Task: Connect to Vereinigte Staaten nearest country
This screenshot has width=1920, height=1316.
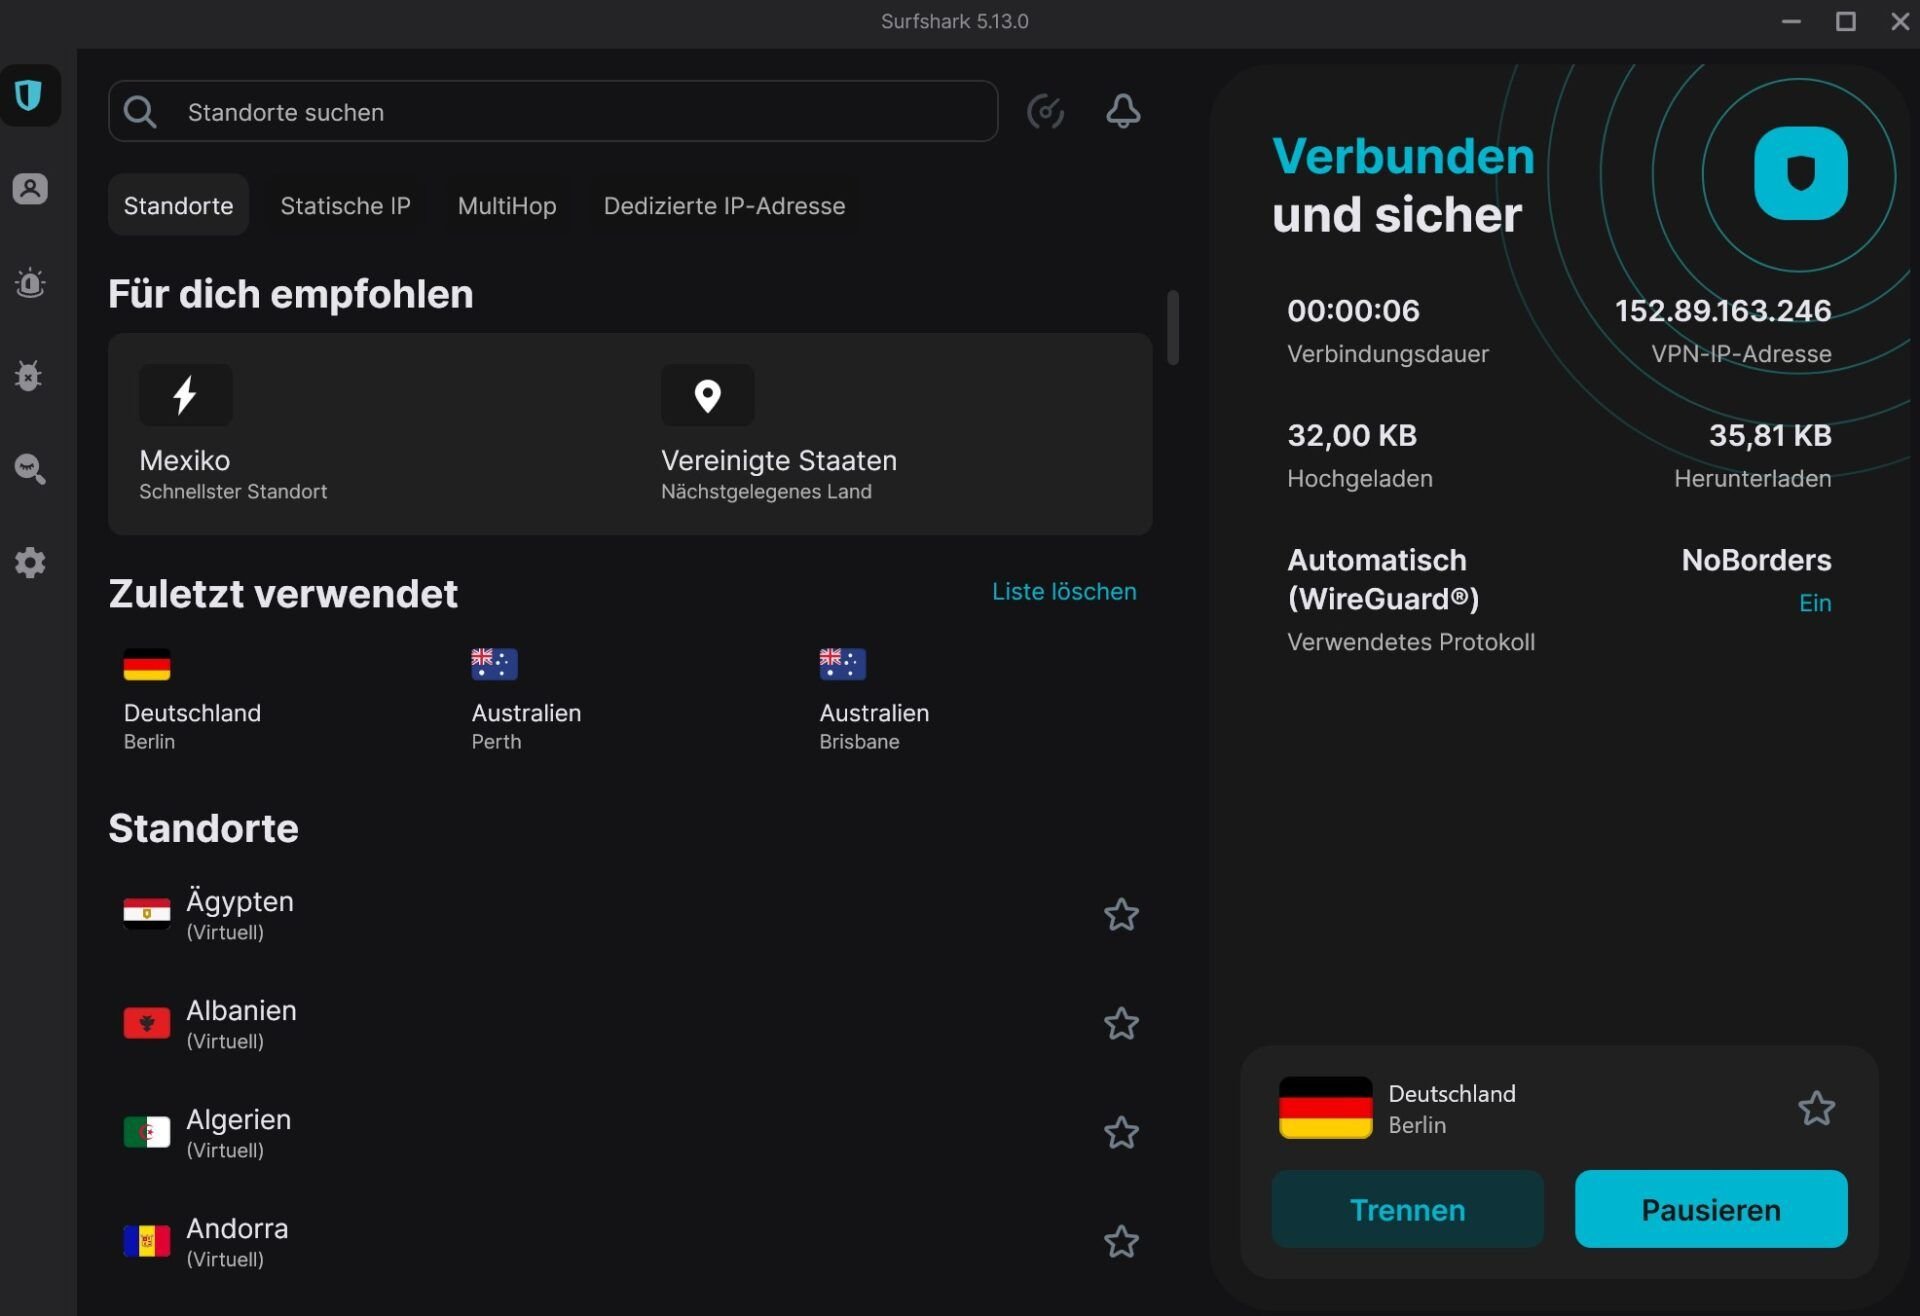Action: coord(890,434)
